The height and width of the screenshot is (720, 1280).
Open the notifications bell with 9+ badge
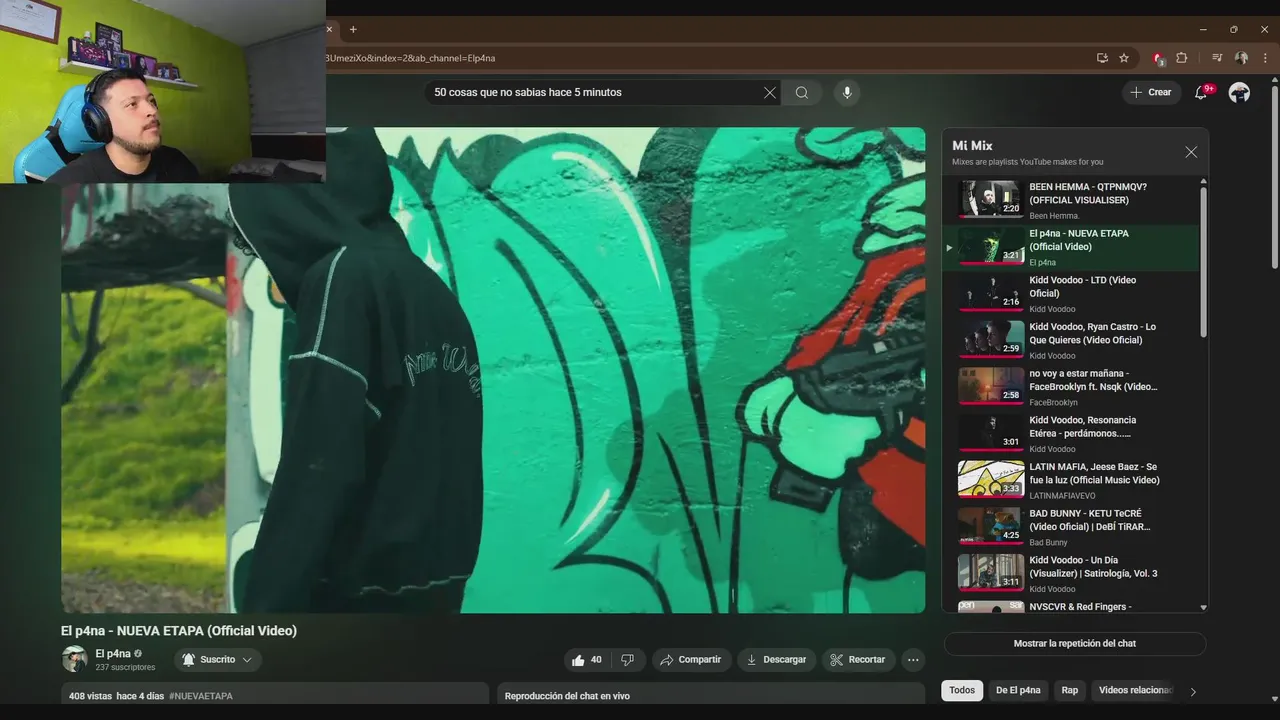point(1203,92)
